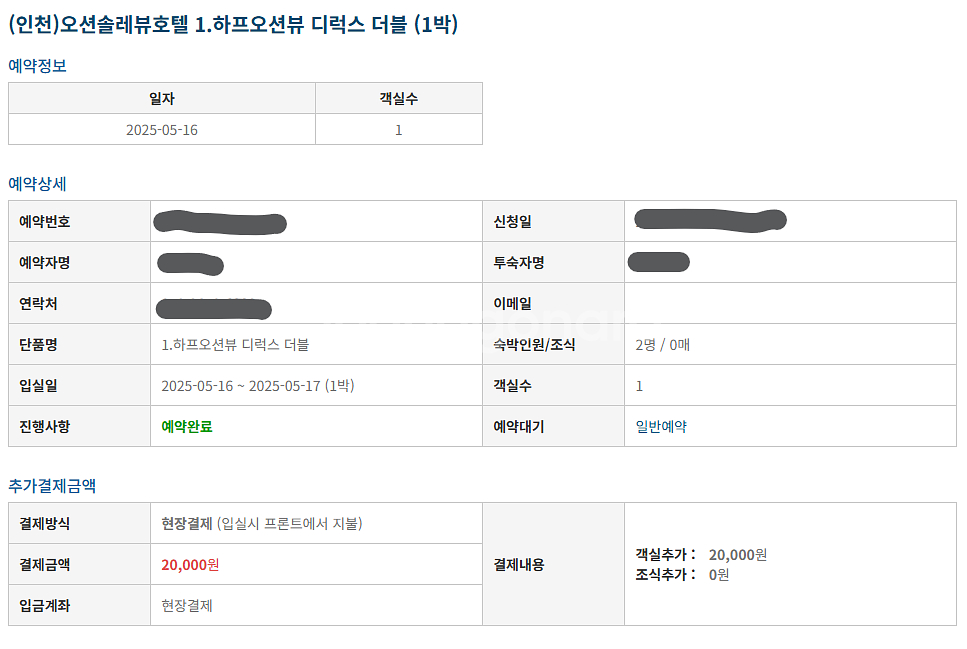Image resolution: width=967 pixels, height=649 pixels.
Task: Click the 2025-05-16 date cell
Action: click(162, 130)
